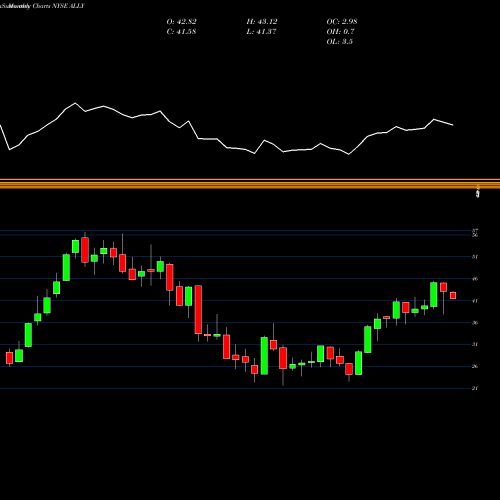500x500 pixels.
Task: Click the 'OC: 2.98' value
Action: click(342, 22)
